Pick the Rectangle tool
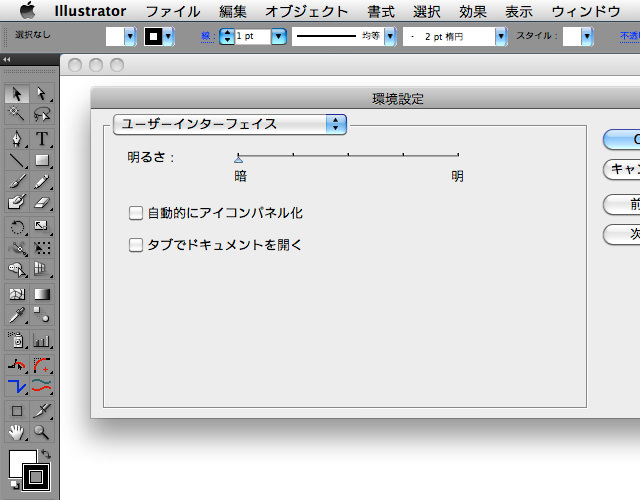 [42, 160]
